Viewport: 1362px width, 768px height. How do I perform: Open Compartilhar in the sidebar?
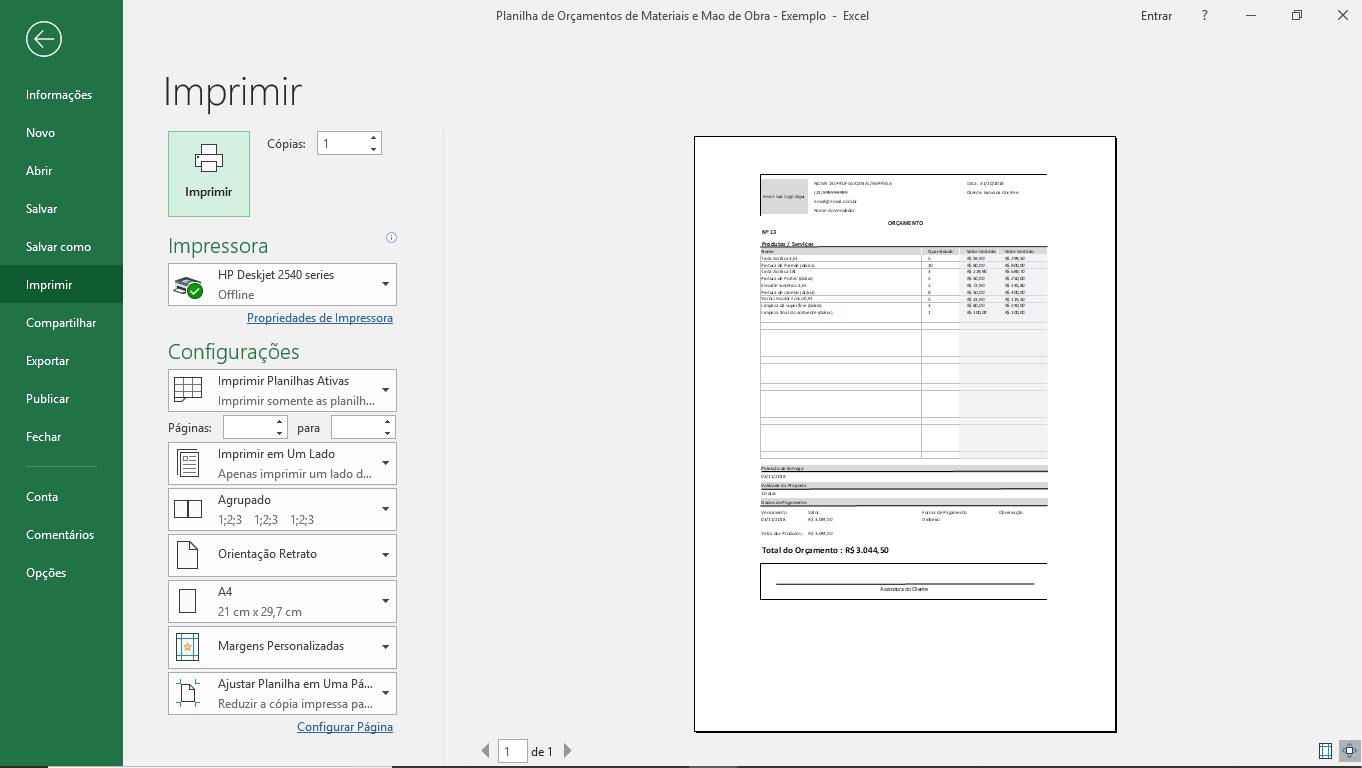[x=61, y=323]
